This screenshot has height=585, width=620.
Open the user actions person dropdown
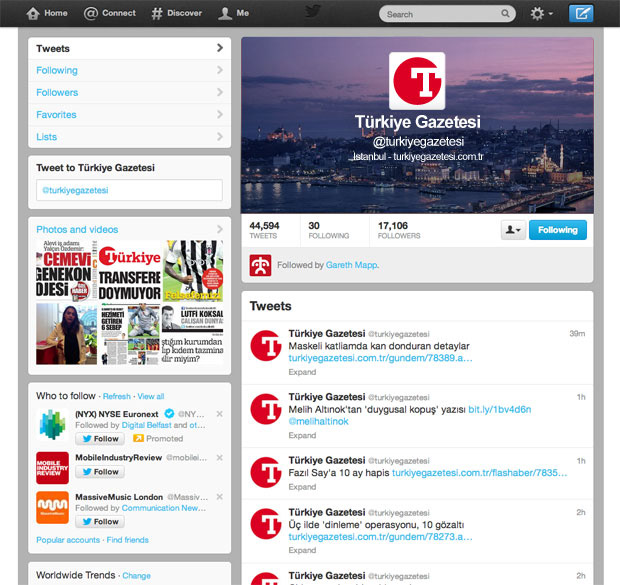513,230
